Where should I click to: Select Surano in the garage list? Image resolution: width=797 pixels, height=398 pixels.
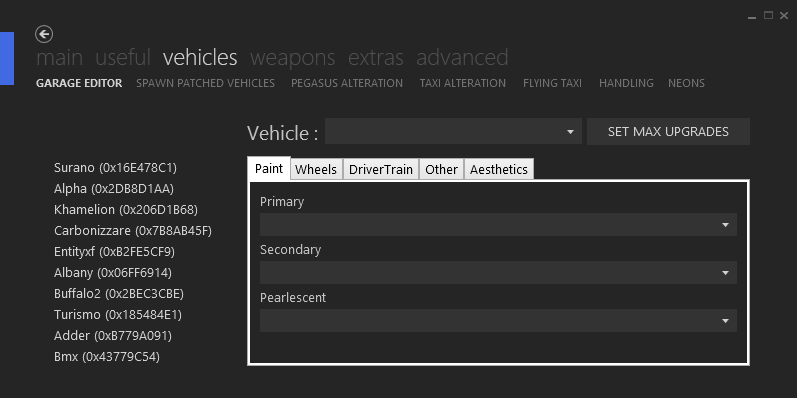[x=115, y=168]
